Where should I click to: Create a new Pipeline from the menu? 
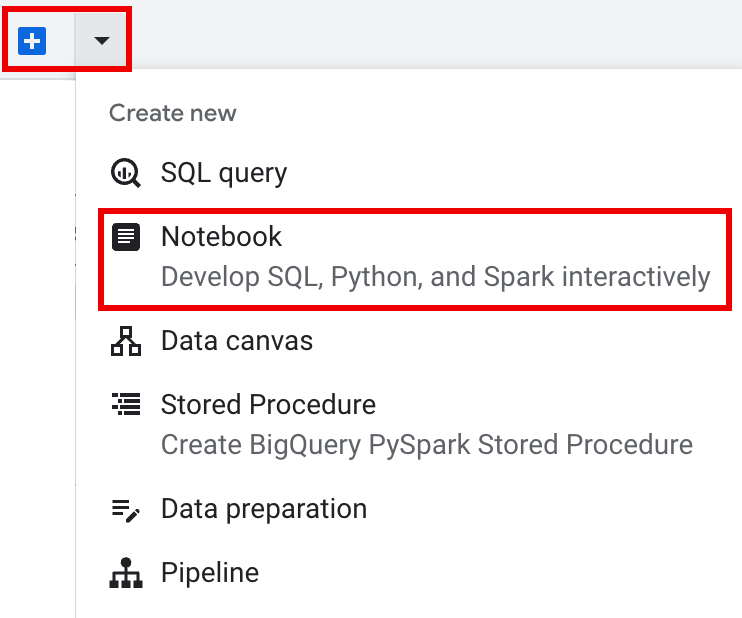point(210,573)
